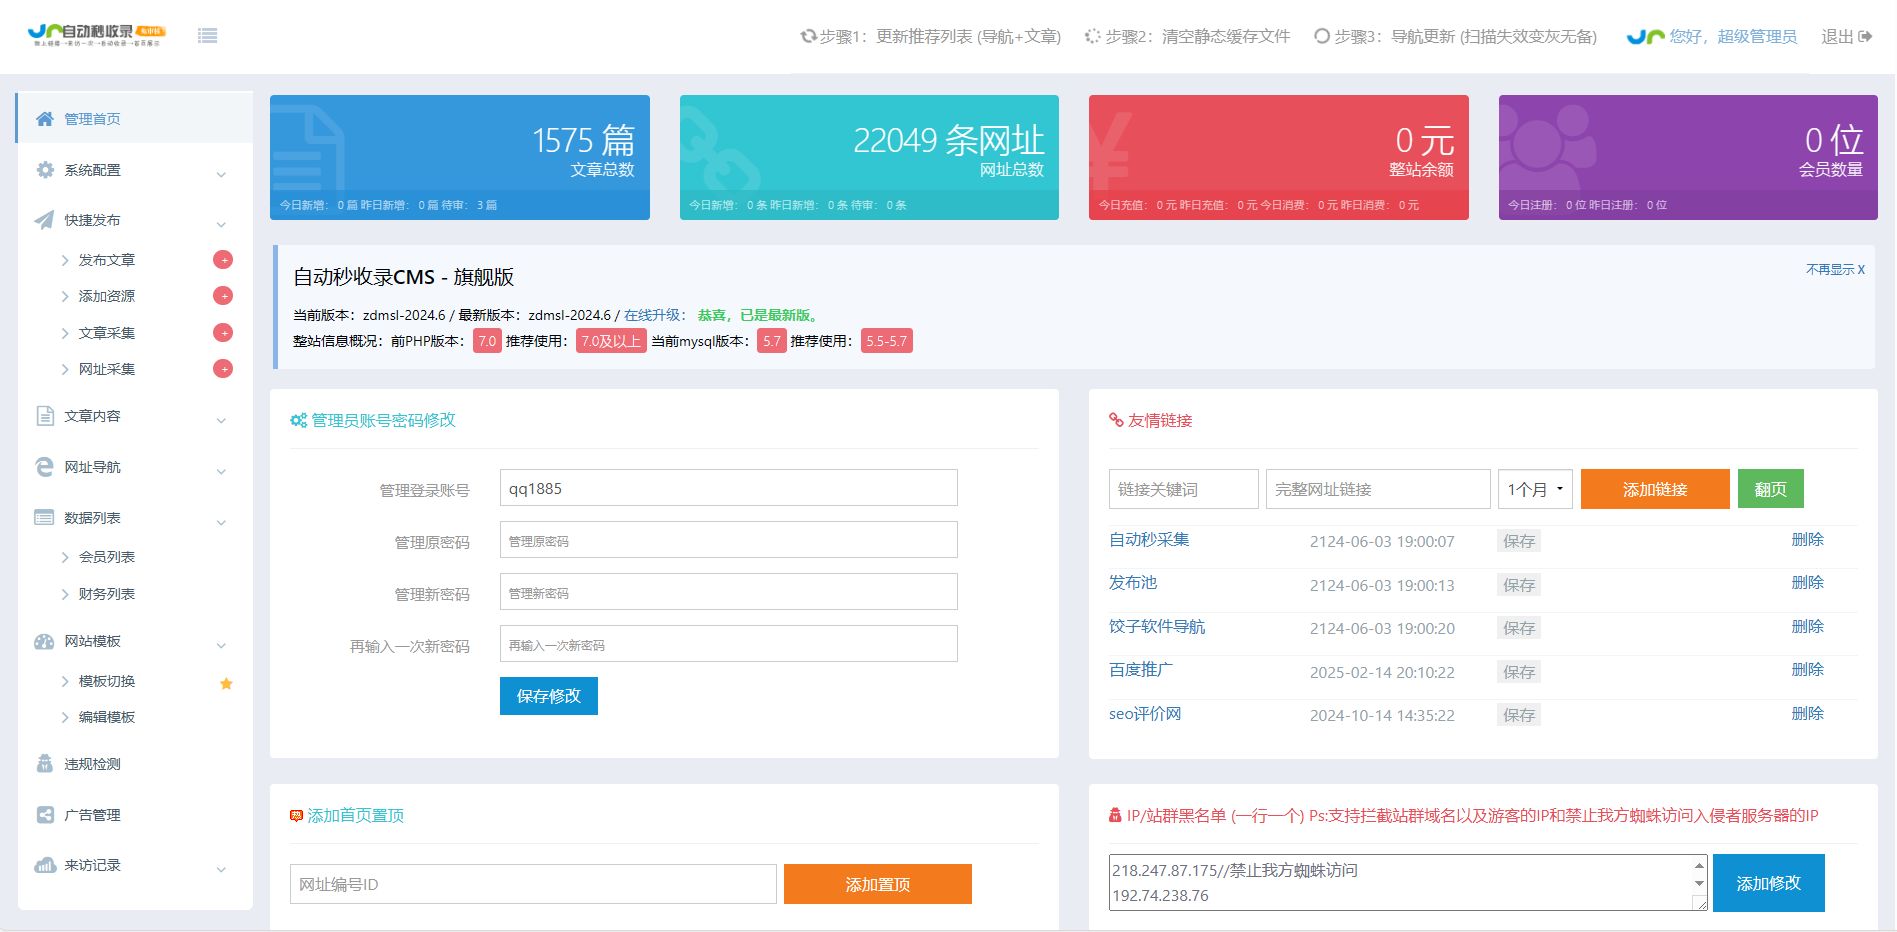The height and width of the screenshot is (932, 1897).
Task: Click the icon beside 违规检测
Action: coord(45,764)
